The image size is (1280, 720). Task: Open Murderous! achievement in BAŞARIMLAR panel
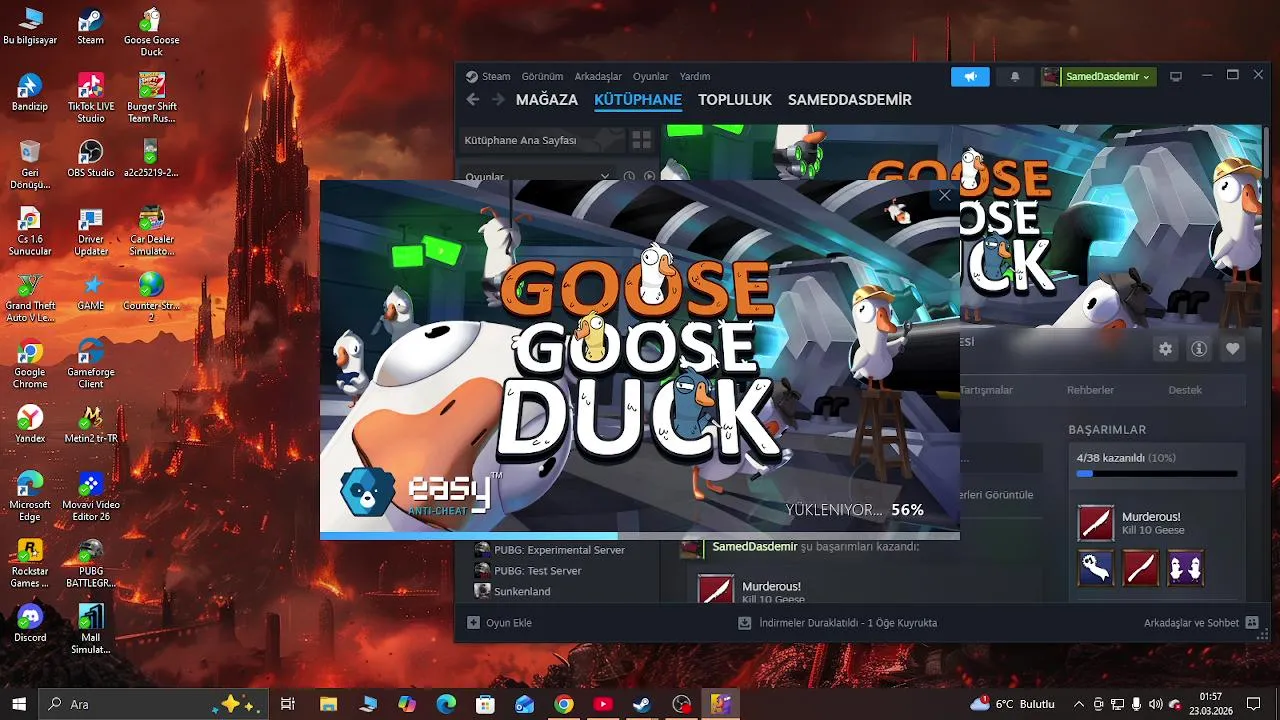1158,523
